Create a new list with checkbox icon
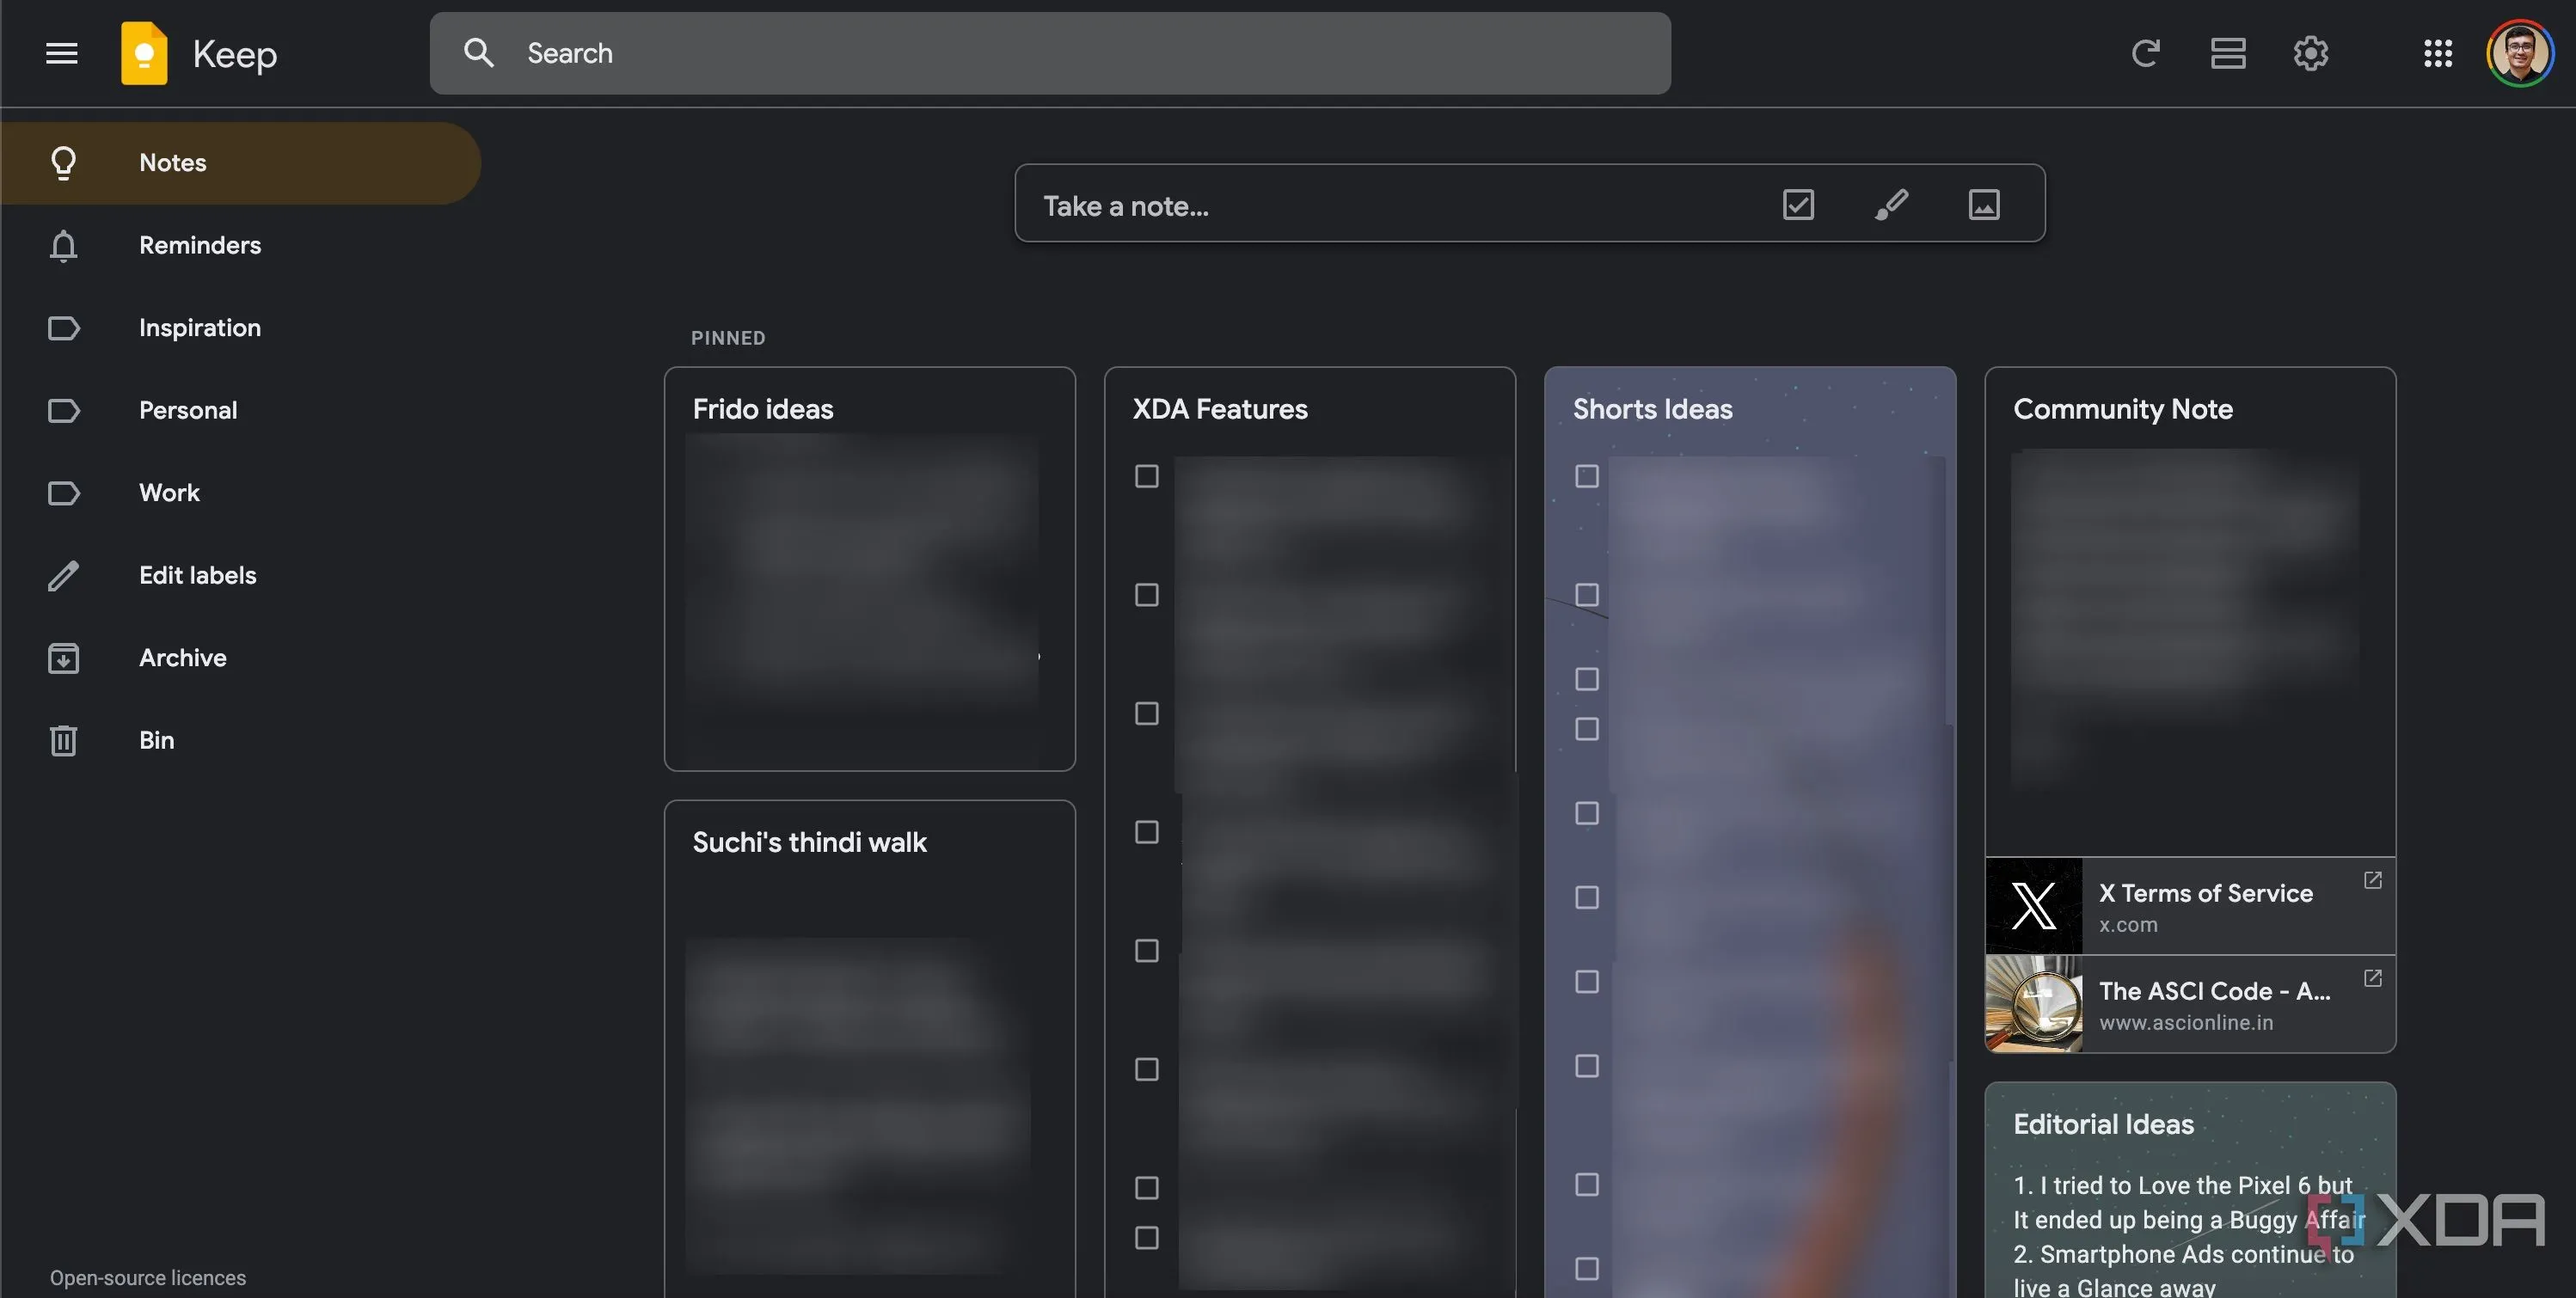Viewport: 2576px width, 1298px height. [x=1797, y=205]
